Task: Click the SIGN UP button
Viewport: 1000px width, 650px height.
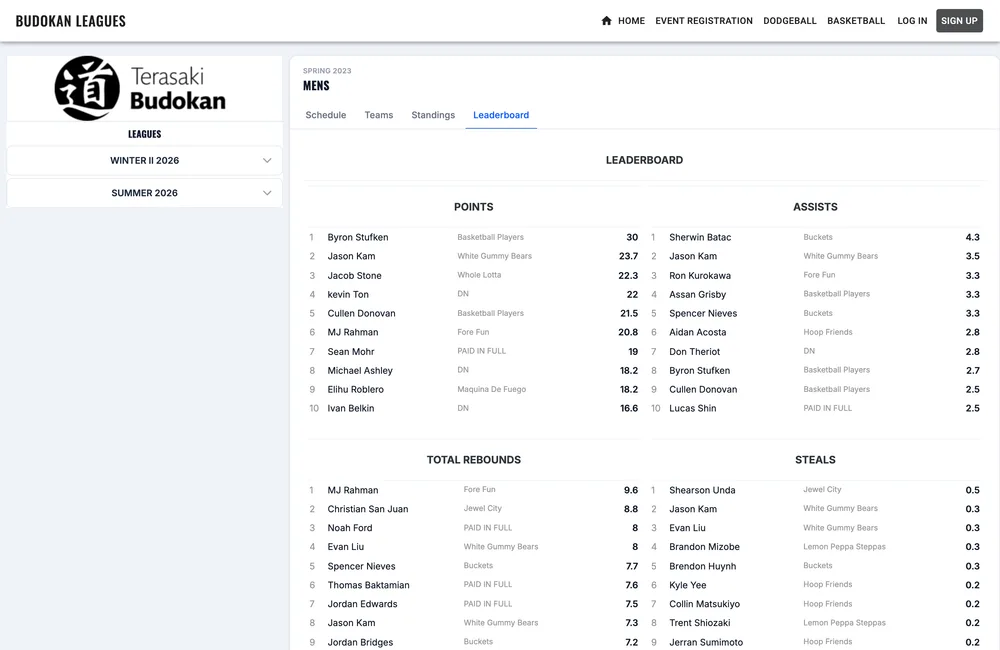Action: point(959,20)
